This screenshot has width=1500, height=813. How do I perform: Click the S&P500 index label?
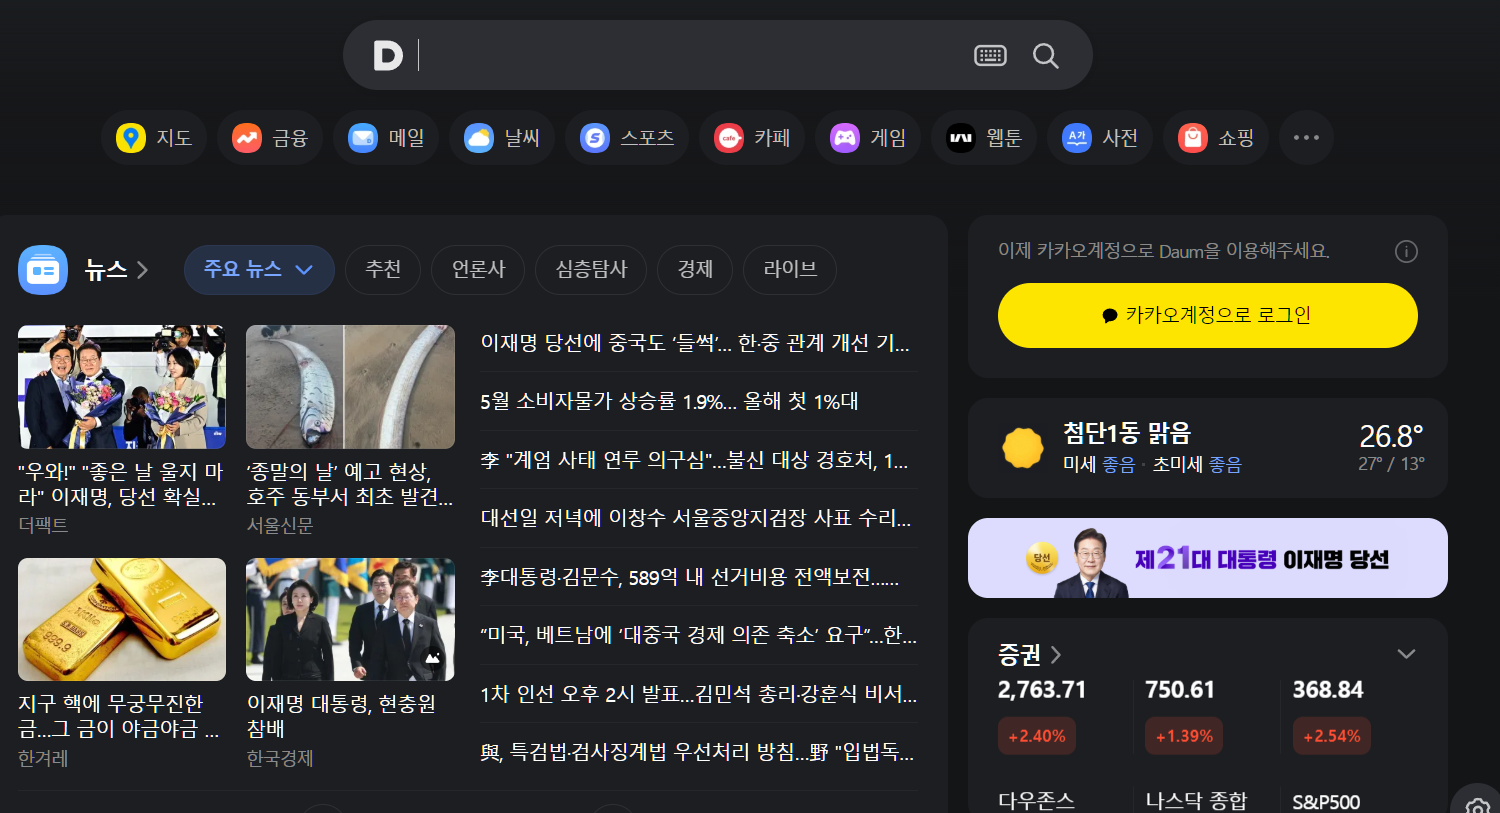[1326, 802]
